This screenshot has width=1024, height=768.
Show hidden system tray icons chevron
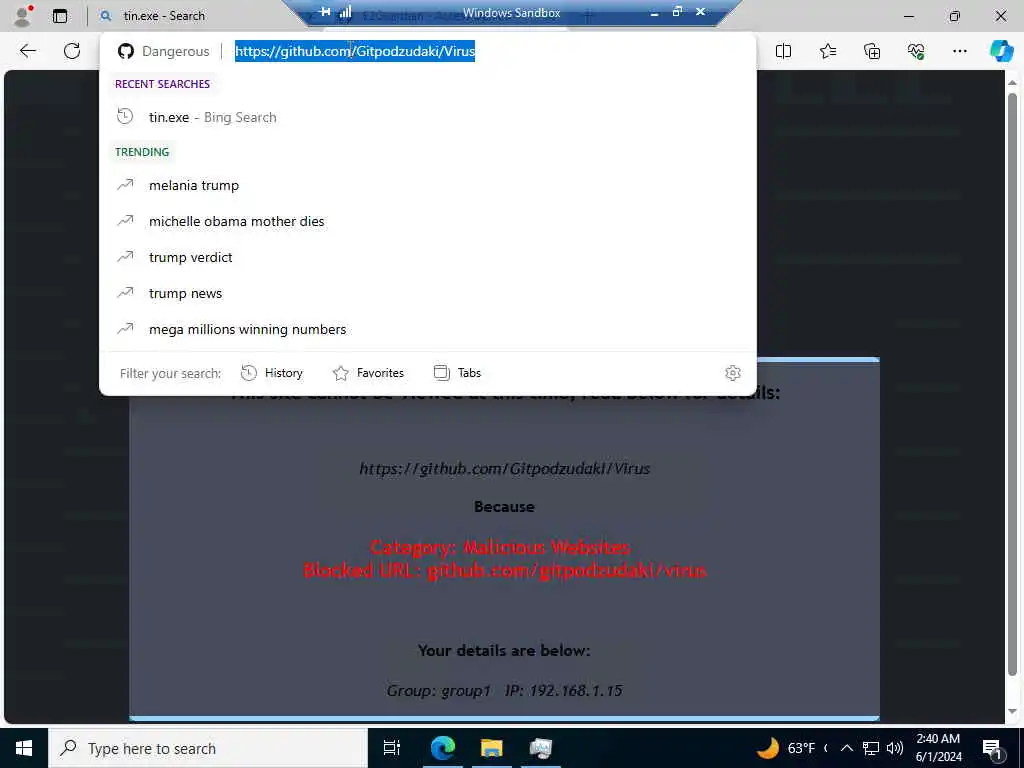[846, 748]
